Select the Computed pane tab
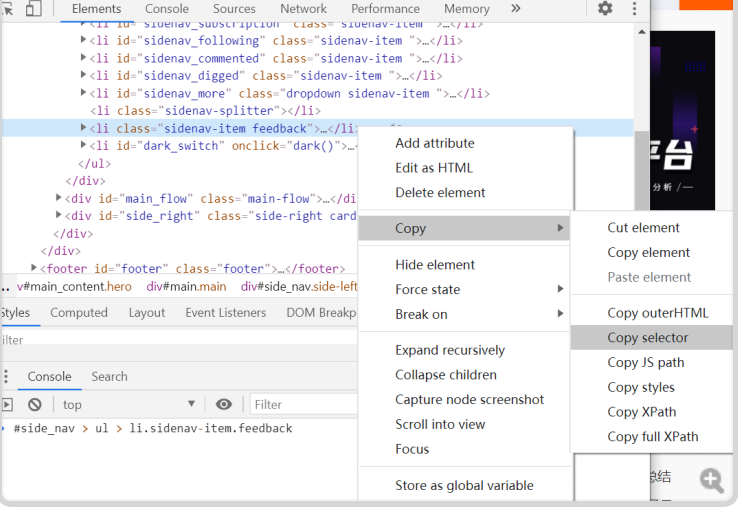Viewport: 738px width, 509px height. 79,313
